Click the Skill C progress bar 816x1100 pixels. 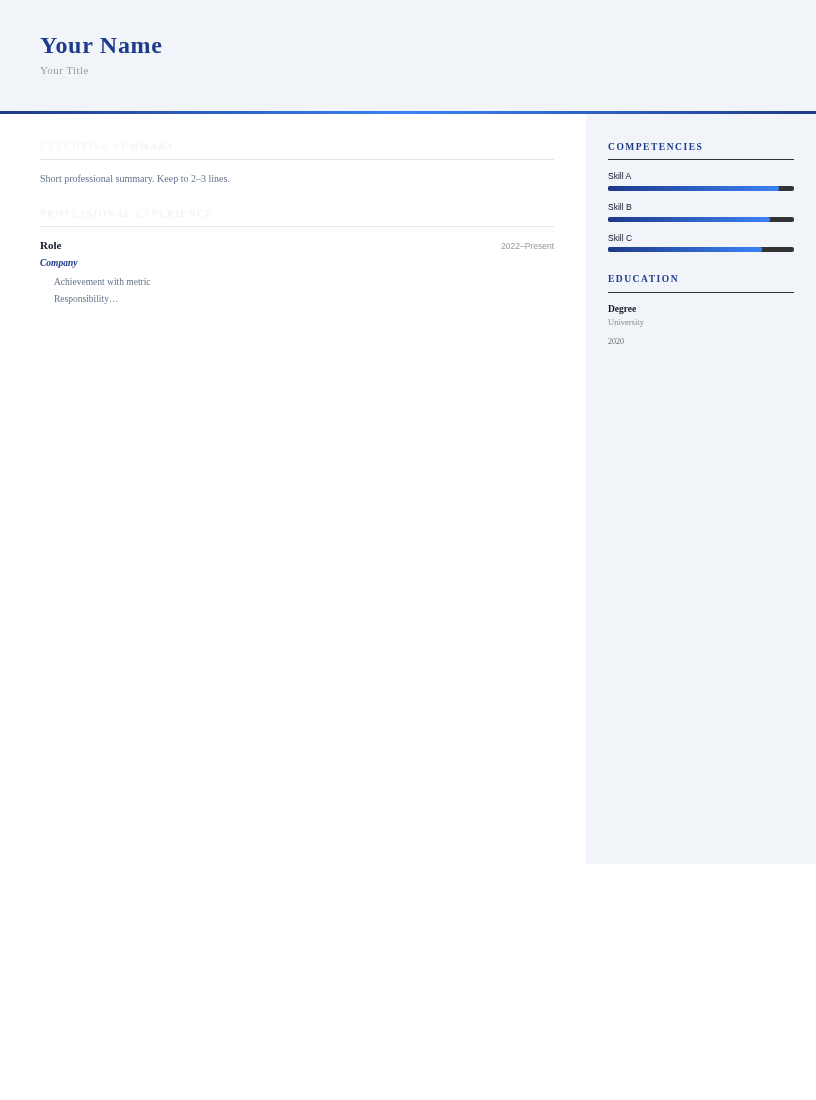pyautogui.click(x=700, y=250)
